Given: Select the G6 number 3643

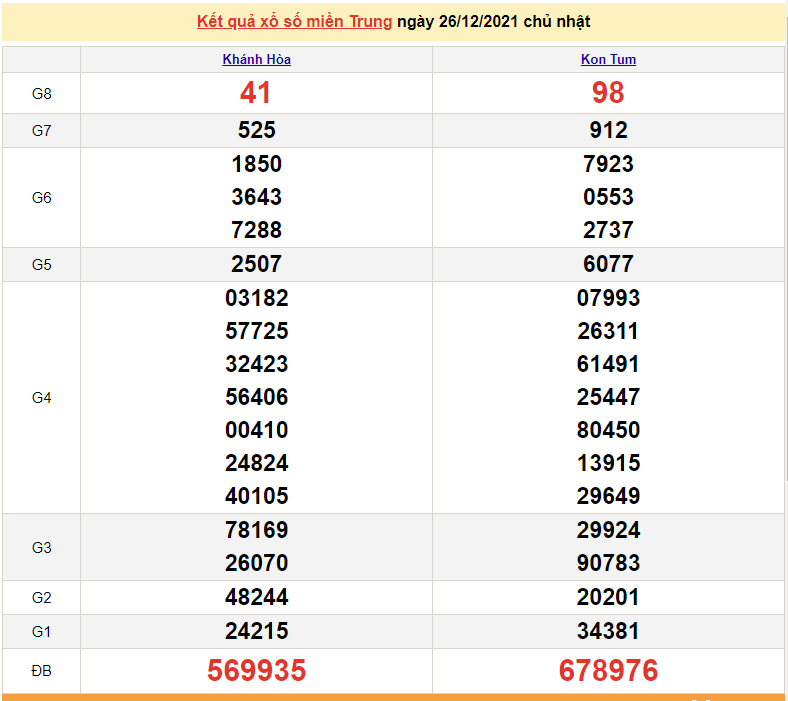Looking at the screenshot, I should click(x=256, y=197).
